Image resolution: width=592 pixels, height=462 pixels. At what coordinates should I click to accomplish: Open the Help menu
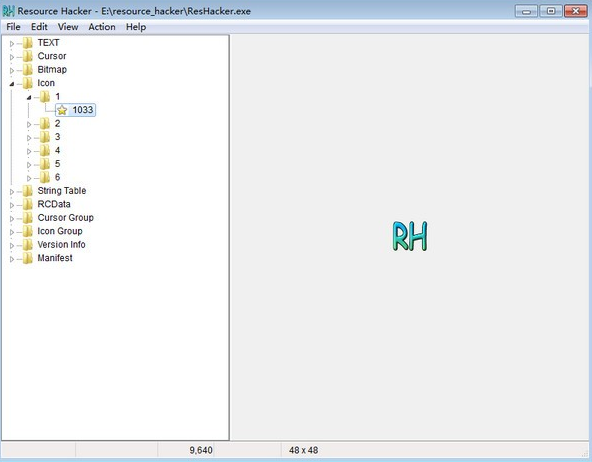pos(136,27)
